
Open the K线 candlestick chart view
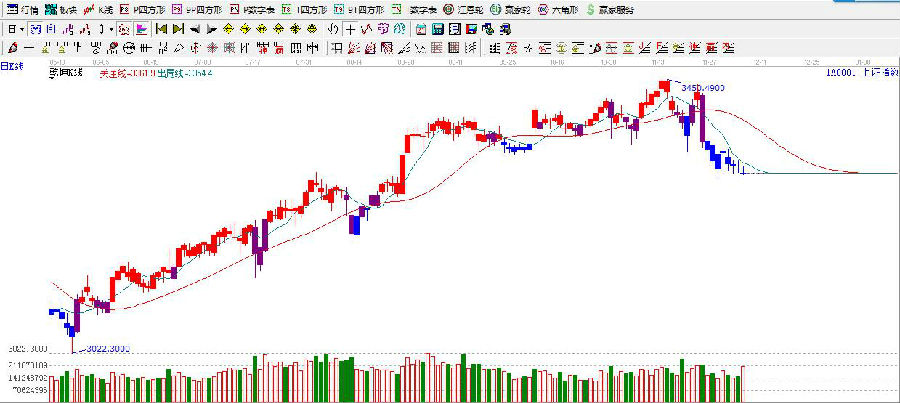[x=99, y=9]
